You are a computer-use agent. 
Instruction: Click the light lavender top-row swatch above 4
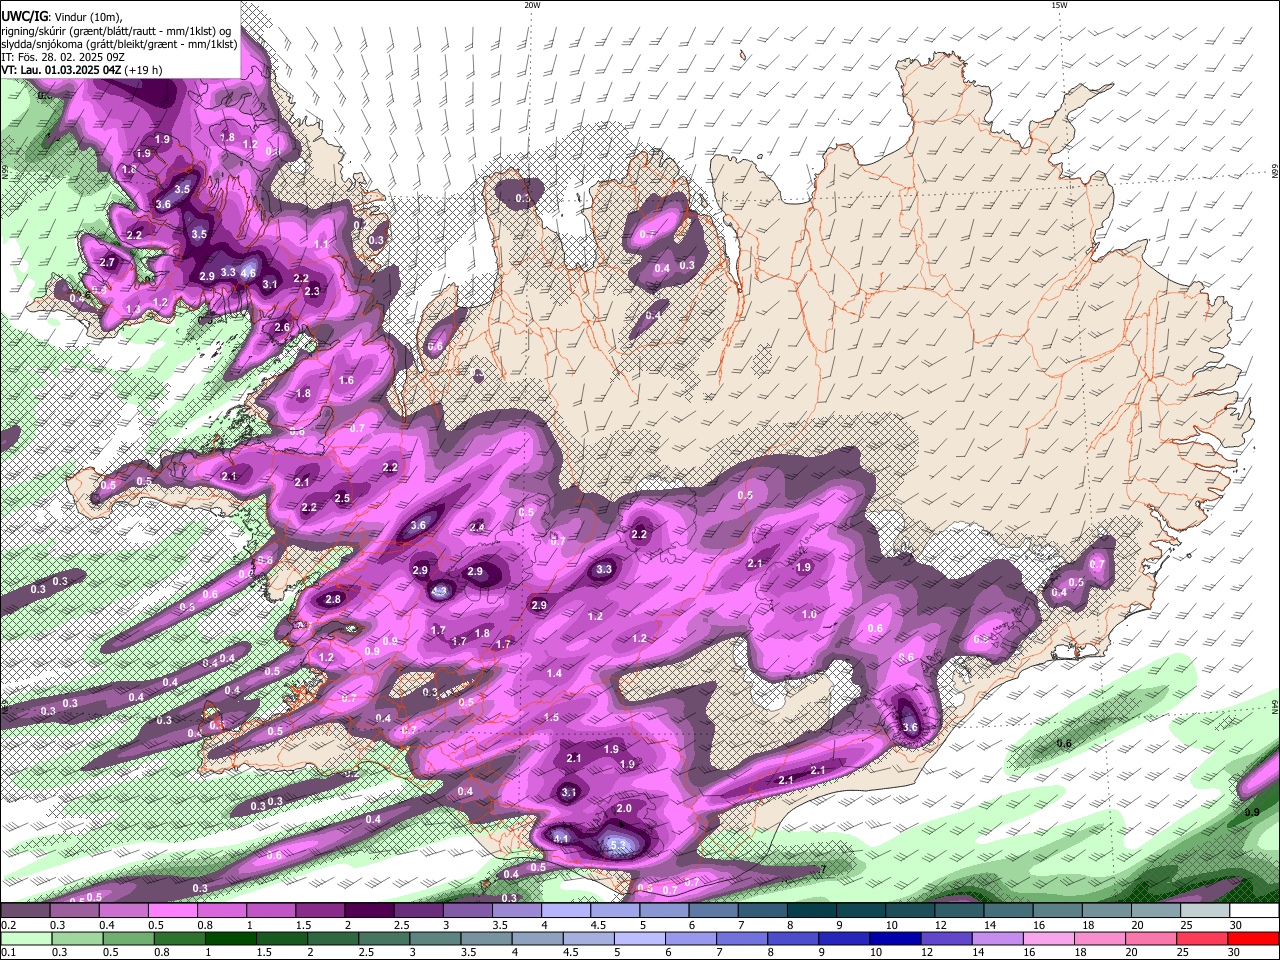click(565, 911)
